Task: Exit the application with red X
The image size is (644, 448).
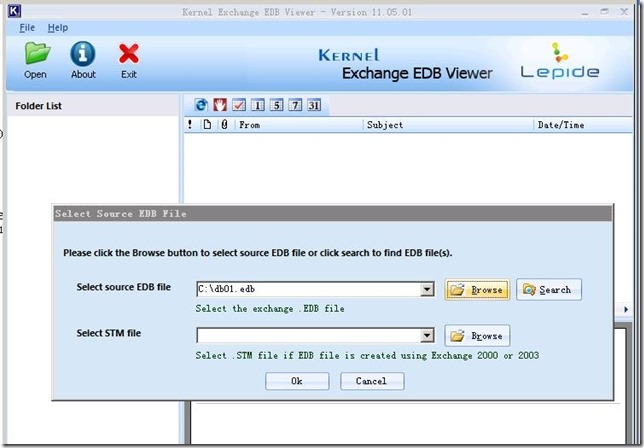Action: pyautogui.click(x=129, y=61)
